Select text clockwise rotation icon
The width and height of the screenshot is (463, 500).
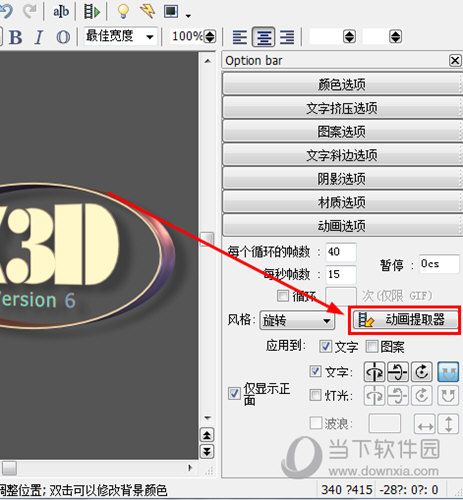click(422, 372)
